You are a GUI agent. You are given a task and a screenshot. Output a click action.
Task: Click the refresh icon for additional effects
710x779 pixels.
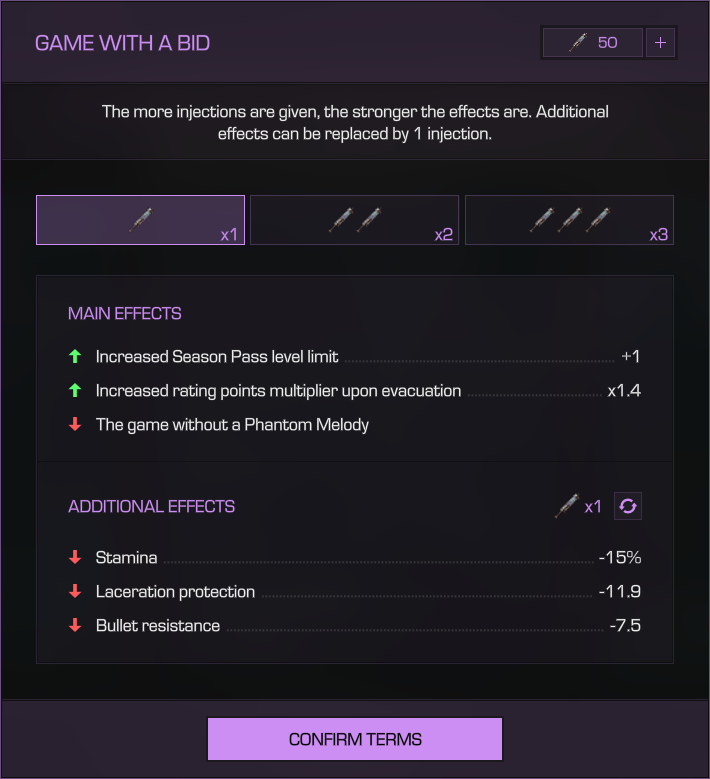point(628,506)
